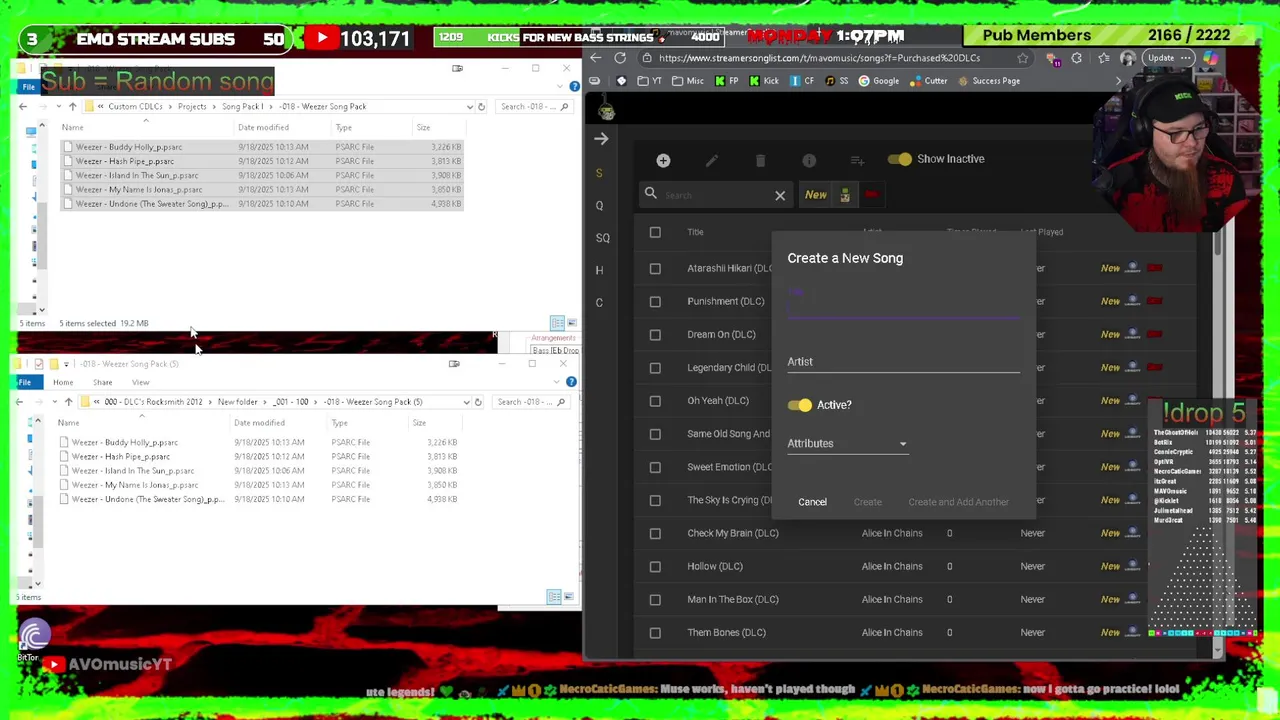Viewport: 1280px width, 720px height.
Task: Clear the song search with the X icon
Action: [780, 196]
